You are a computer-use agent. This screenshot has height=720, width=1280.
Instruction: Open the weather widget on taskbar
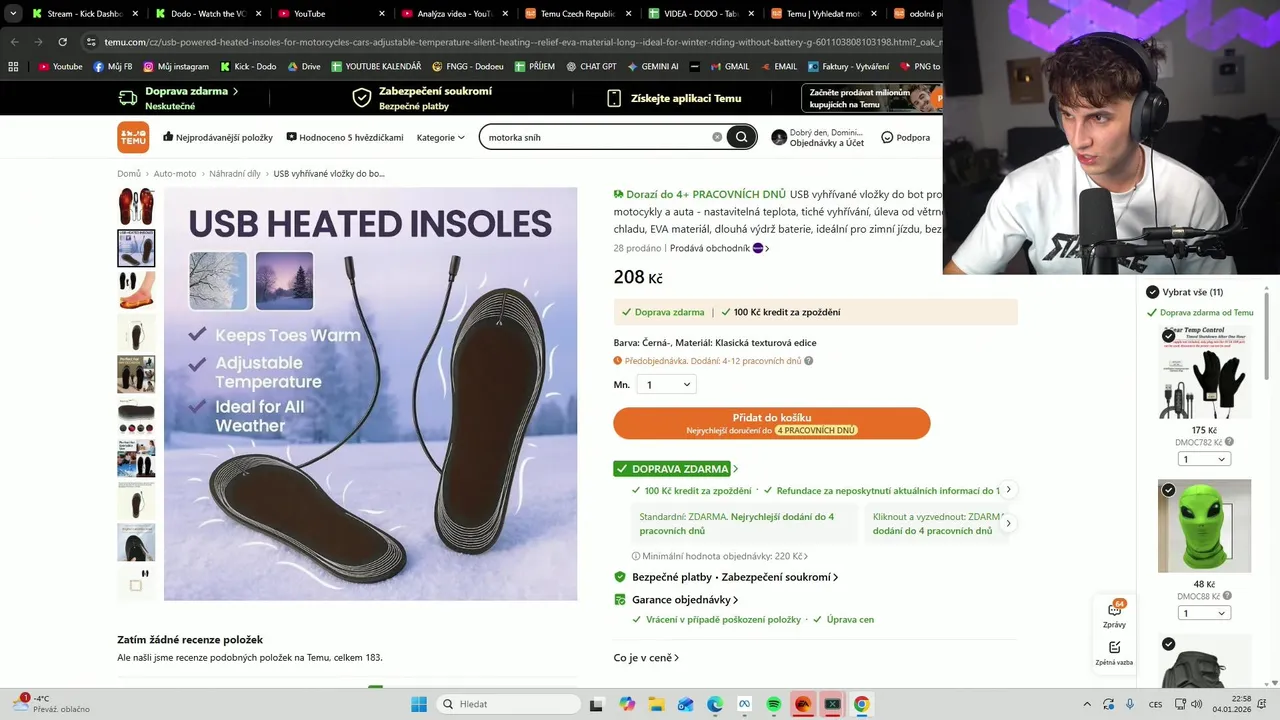click(x=50, y=704)
